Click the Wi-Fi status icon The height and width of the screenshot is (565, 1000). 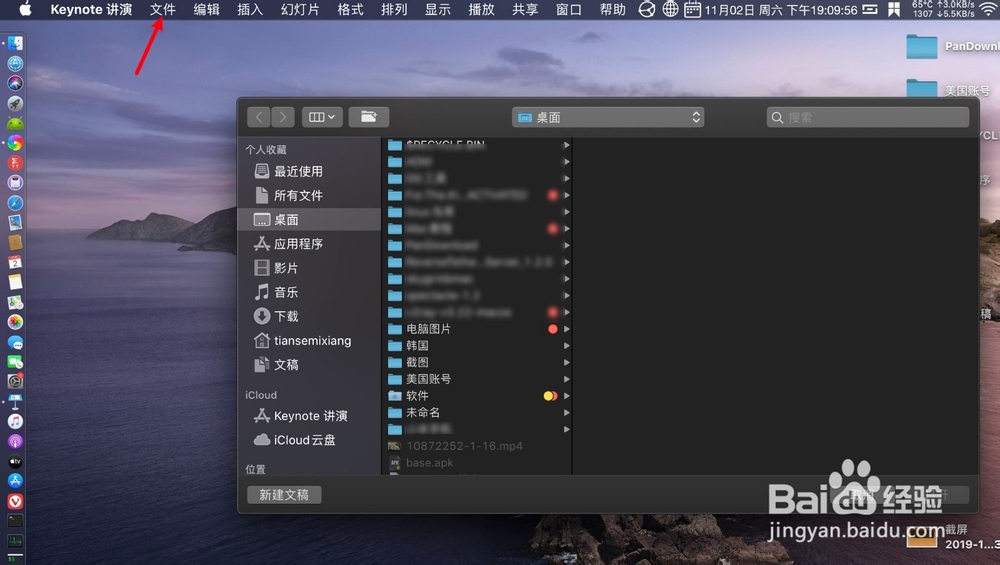click(988, 9)
